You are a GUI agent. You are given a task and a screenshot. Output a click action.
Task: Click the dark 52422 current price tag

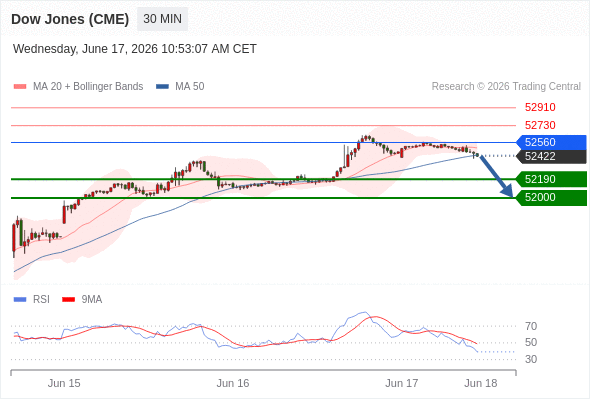point(551,157)
